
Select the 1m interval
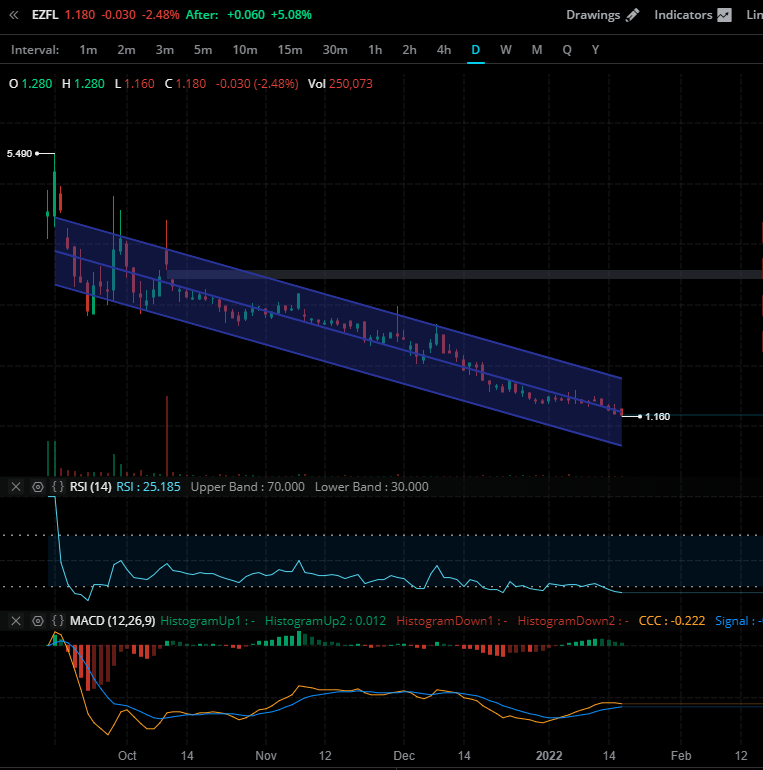tap(88, 50)
